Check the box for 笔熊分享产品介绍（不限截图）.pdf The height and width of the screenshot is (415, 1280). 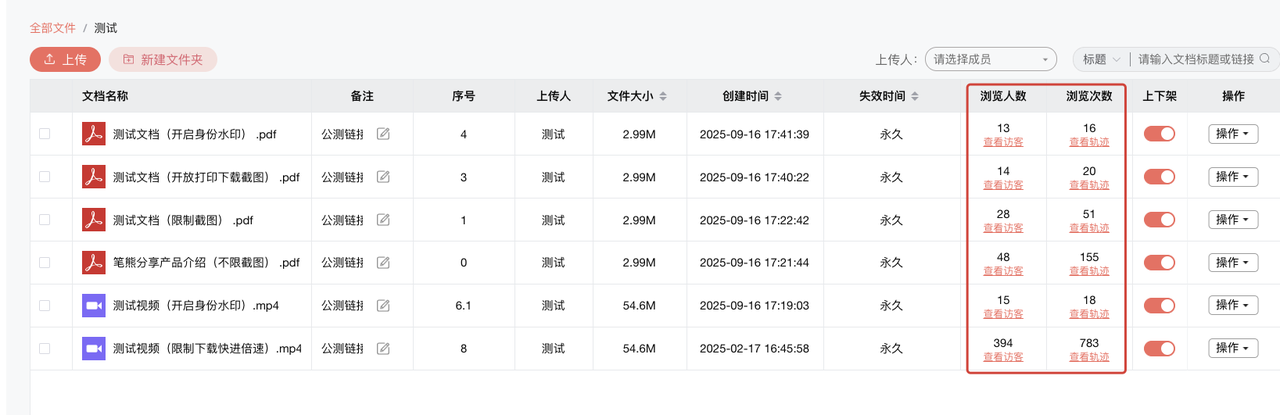point(44,263)
